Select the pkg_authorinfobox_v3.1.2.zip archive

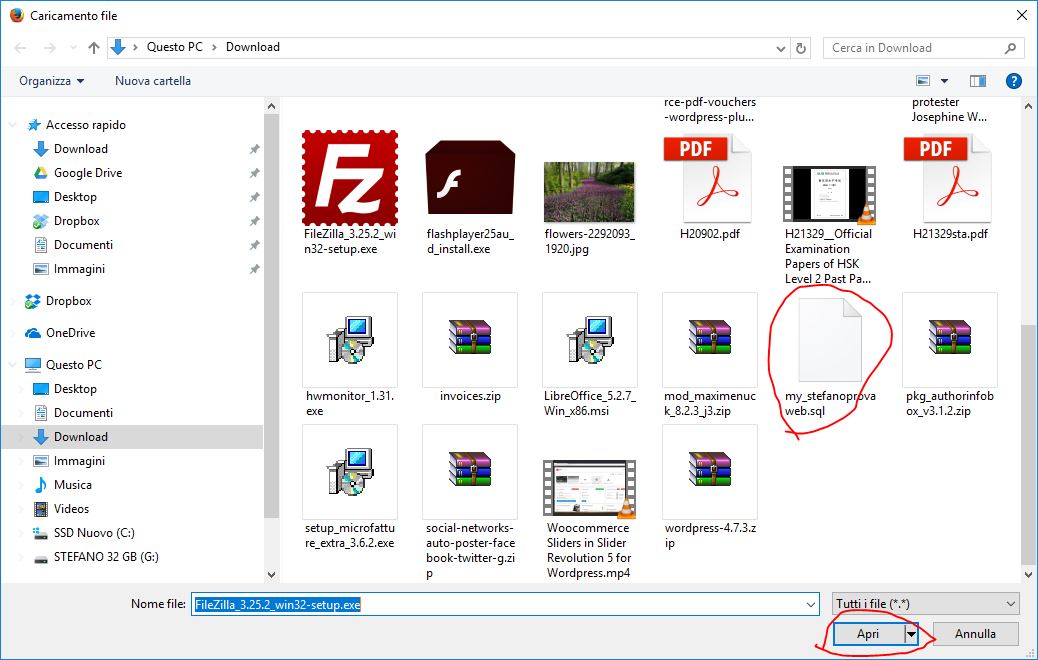point(949,340)
